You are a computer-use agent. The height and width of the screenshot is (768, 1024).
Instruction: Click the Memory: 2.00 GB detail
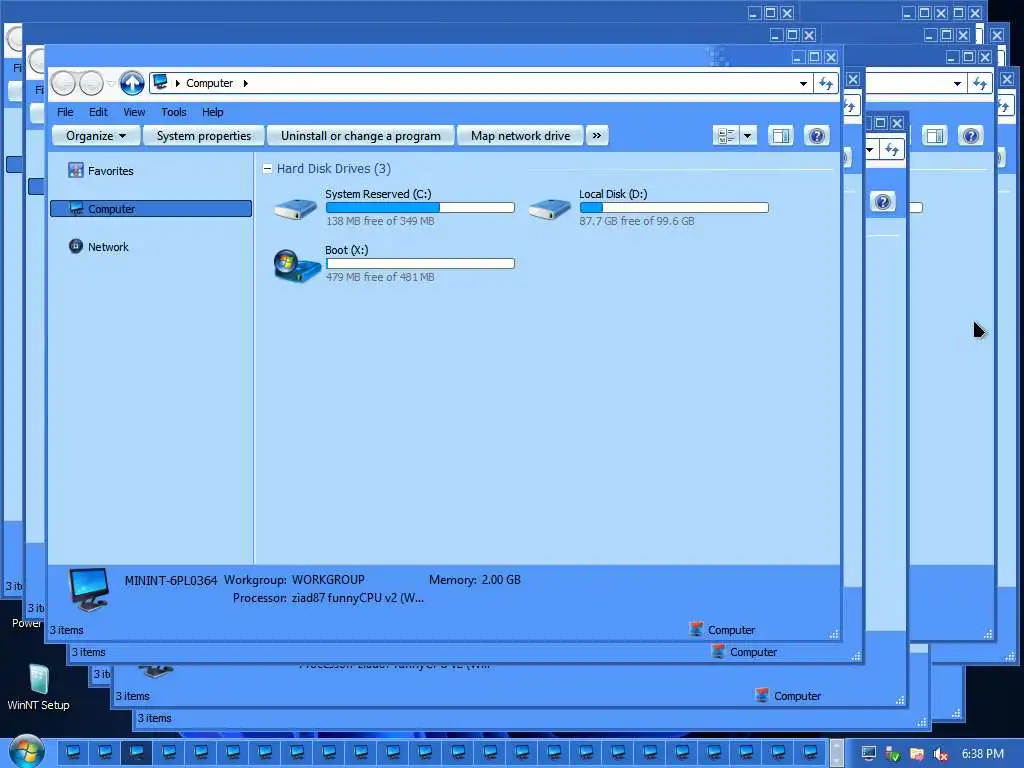click(x=475, y=580)
